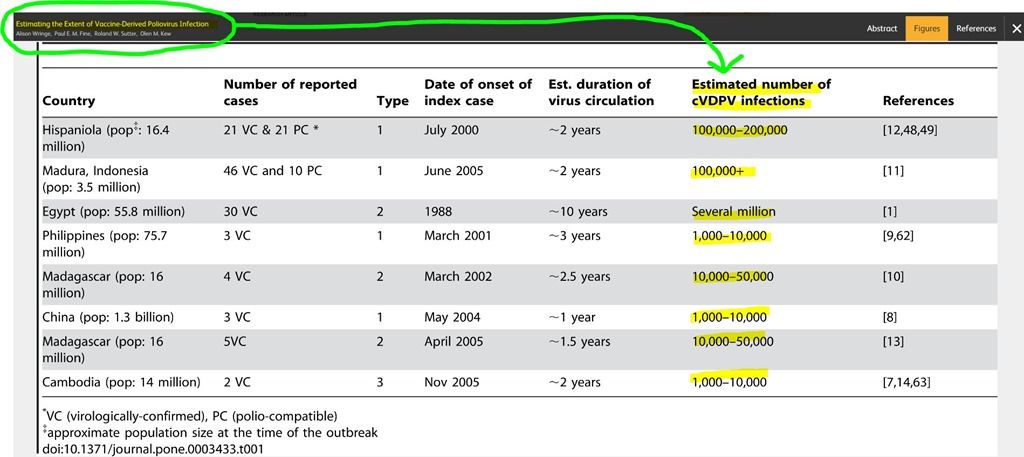Open reference [10] for Madagascar 2002 outbreak

[x=893, y=276]
